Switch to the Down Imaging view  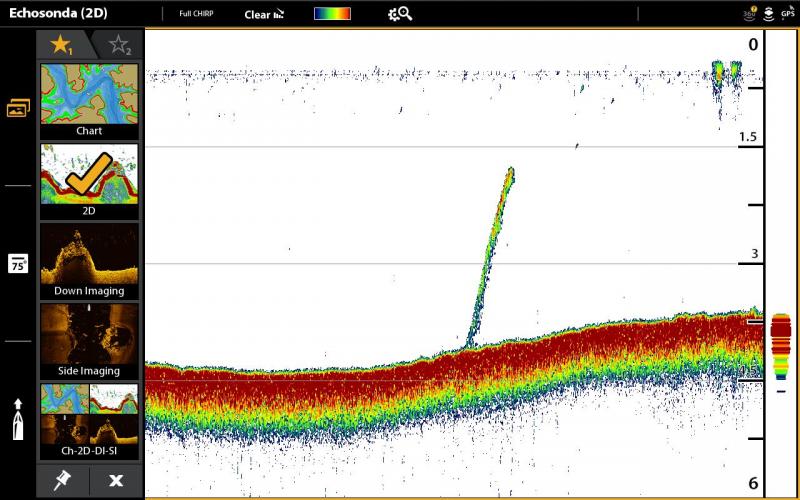coord(89,260)
